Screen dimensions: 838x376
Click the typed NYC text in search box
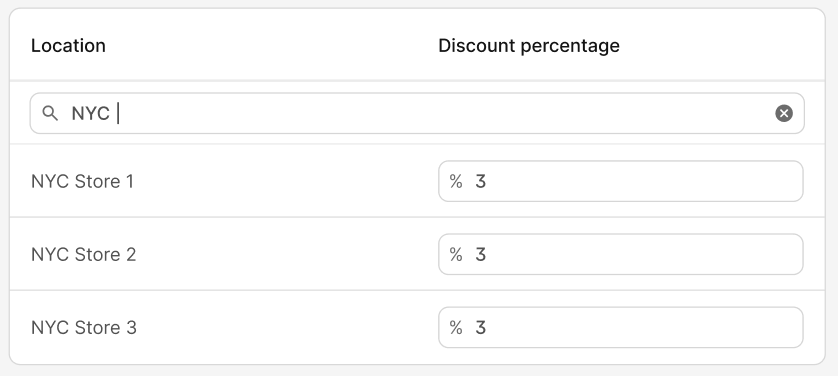point(90,113)
